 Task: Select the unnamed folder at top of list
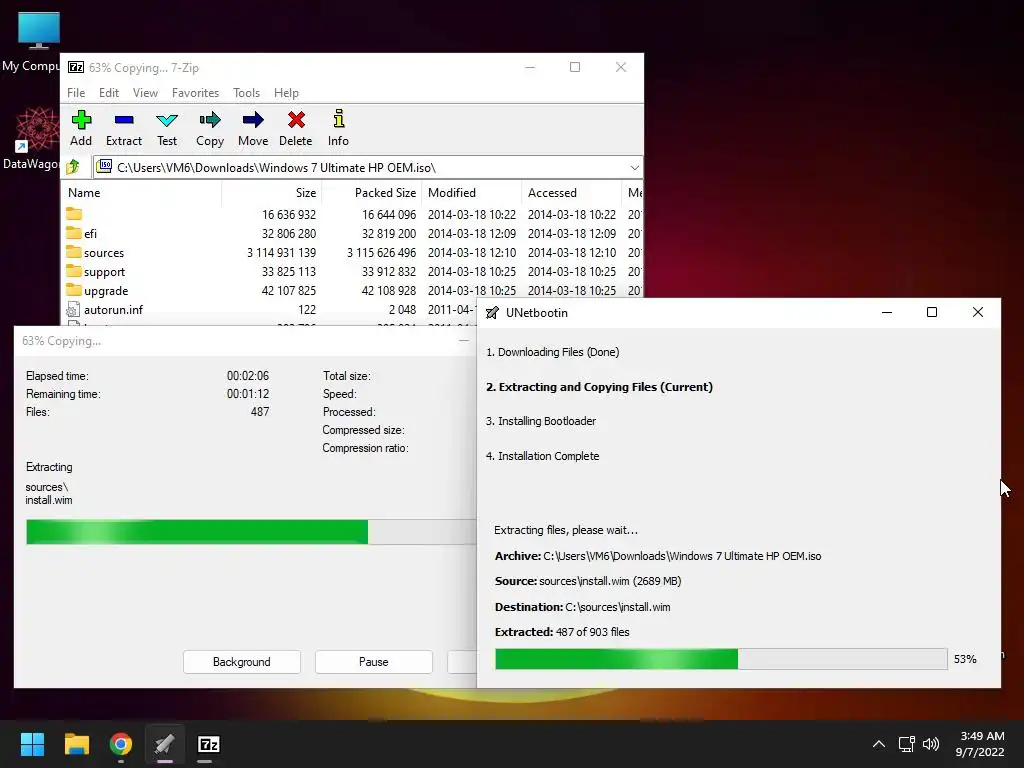pos(74,214)
